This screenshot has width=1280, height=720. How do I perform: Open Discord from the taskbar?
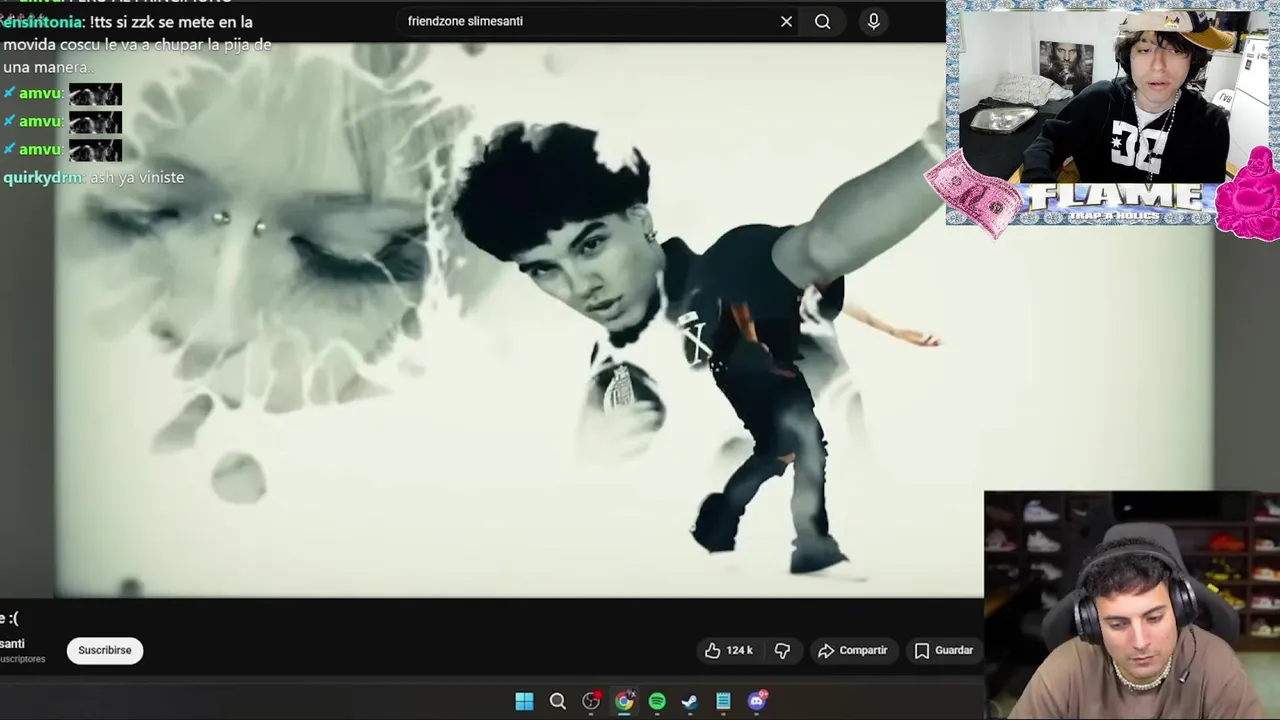click(x=757, y=701)
